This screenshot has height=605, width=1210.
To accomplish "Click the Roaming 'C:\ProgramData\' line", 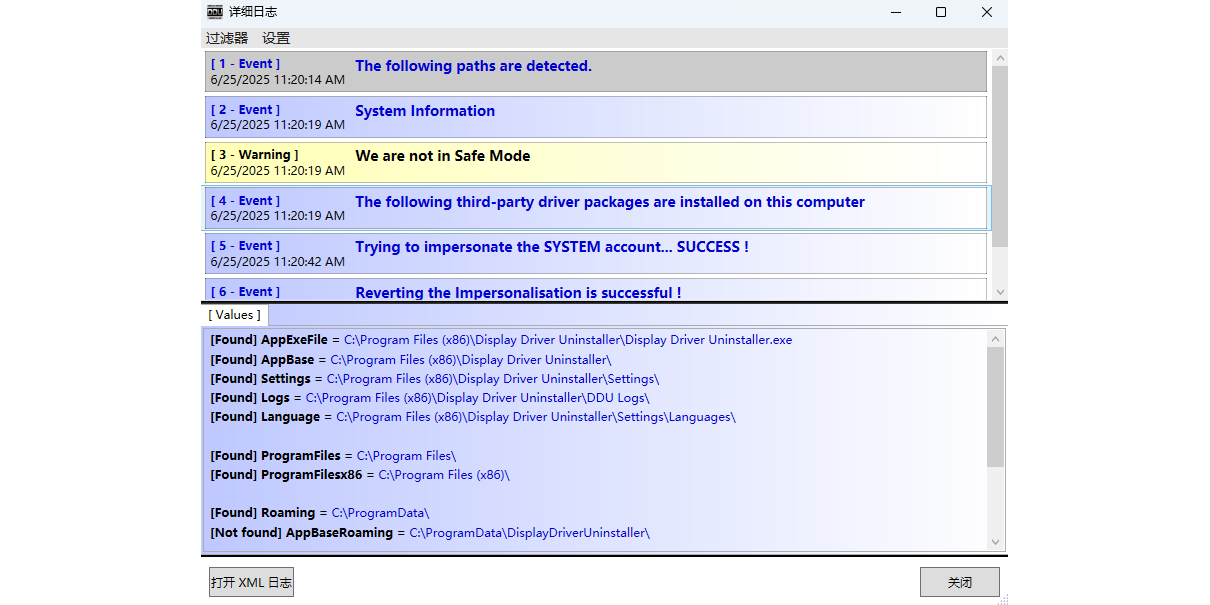I will [x=320, y=513].
